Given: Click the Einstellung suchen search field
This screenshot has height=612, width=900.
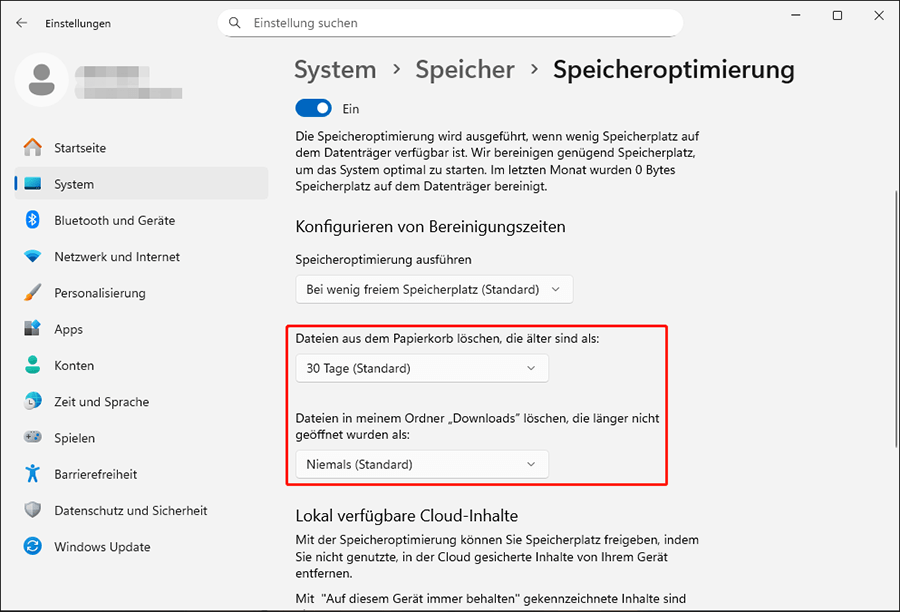Looking at the screenshot, I should click(x=460, y=22).
